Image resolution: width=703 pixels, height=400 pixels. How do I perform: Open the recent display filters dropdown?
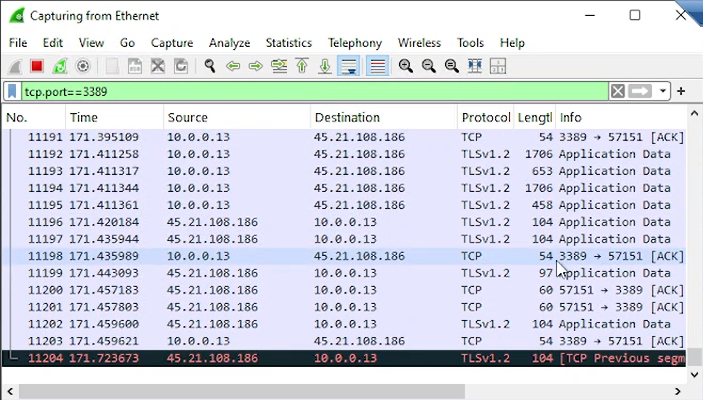tap(662, 91)
